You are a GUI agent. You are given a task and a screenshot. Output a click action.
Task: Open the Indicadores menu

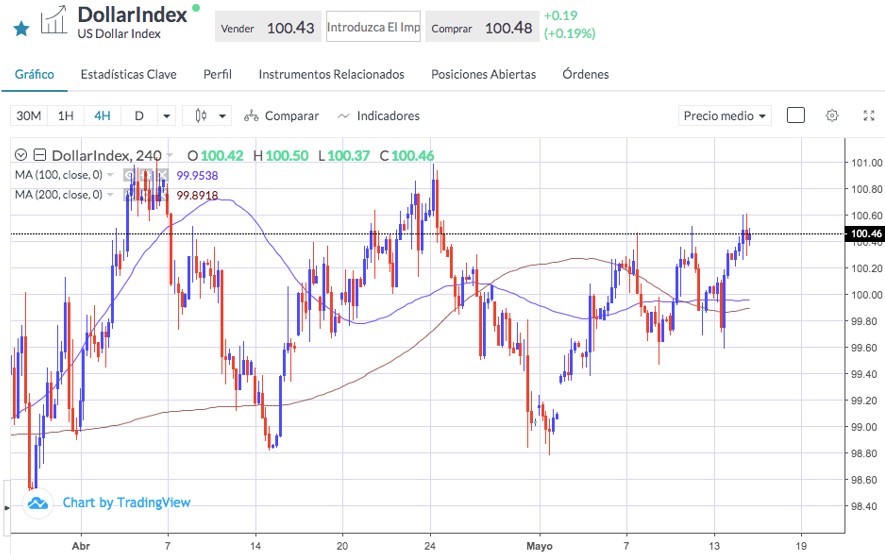click(x=379, y=116)
